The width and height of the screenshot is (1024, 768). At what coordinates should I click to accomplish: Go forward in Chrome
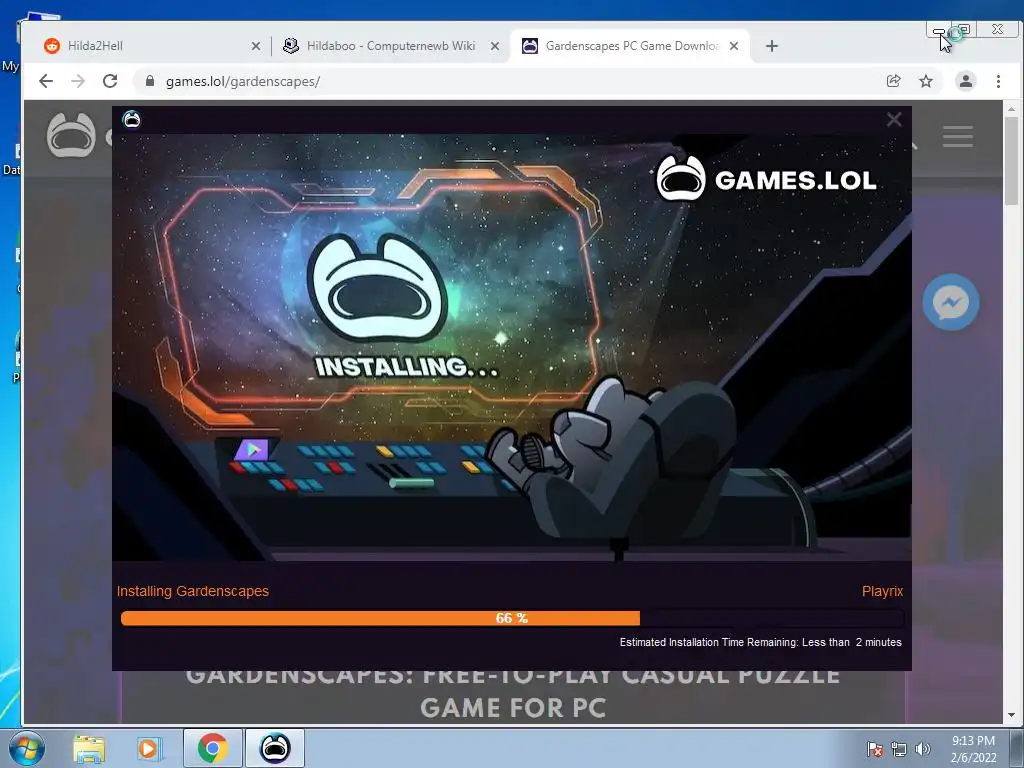(78, 81)
